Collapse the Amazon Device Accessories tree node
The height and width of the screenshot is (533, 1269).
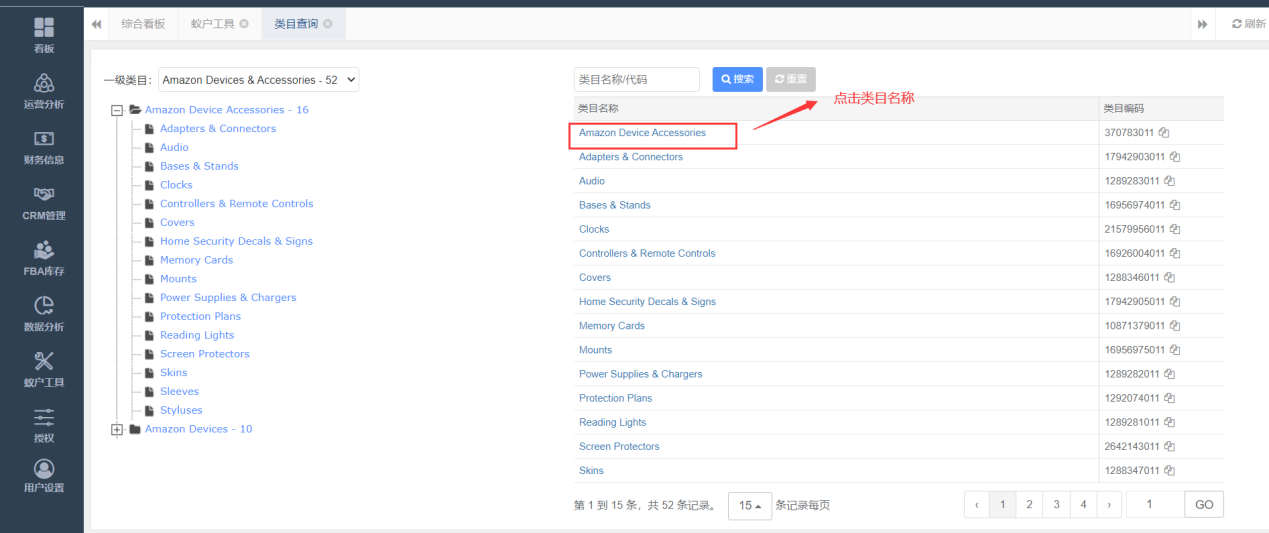click(117, 110)
